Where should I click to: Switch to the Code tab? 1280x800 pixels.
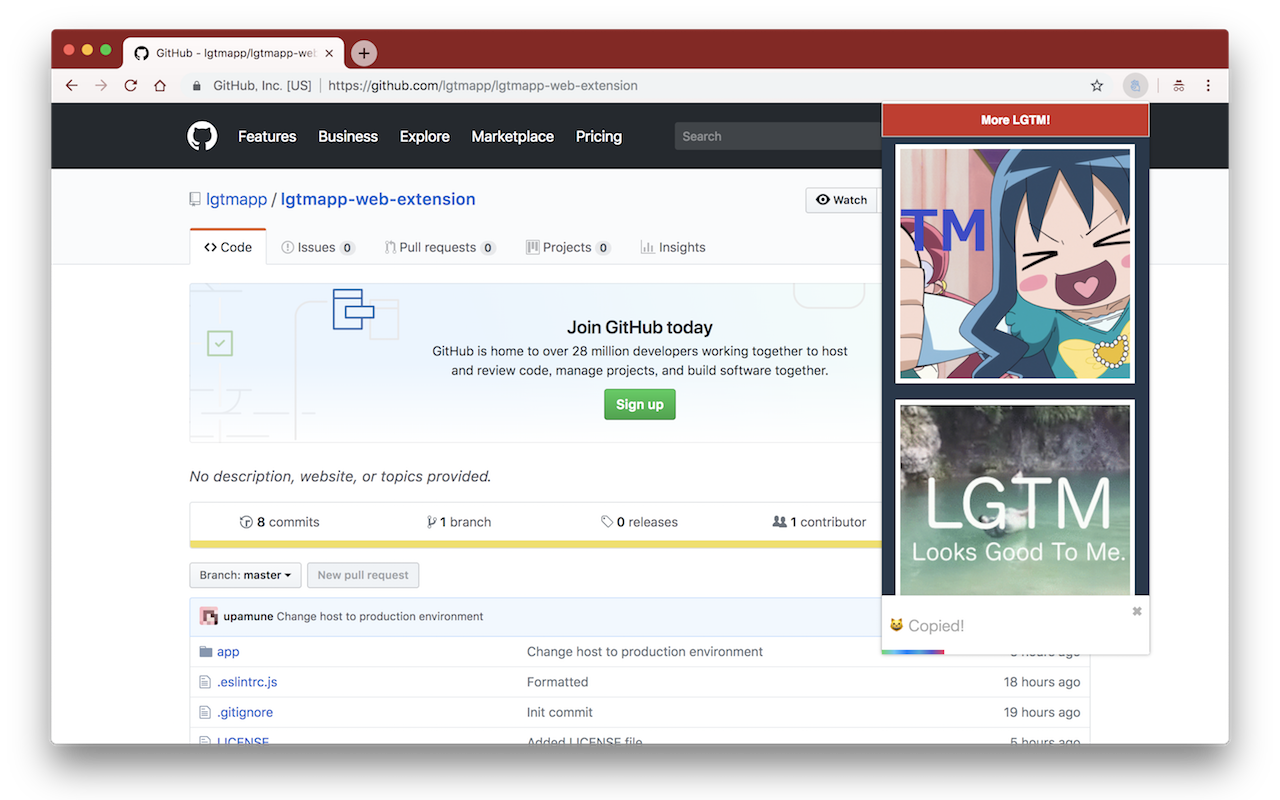click(228, 247)
